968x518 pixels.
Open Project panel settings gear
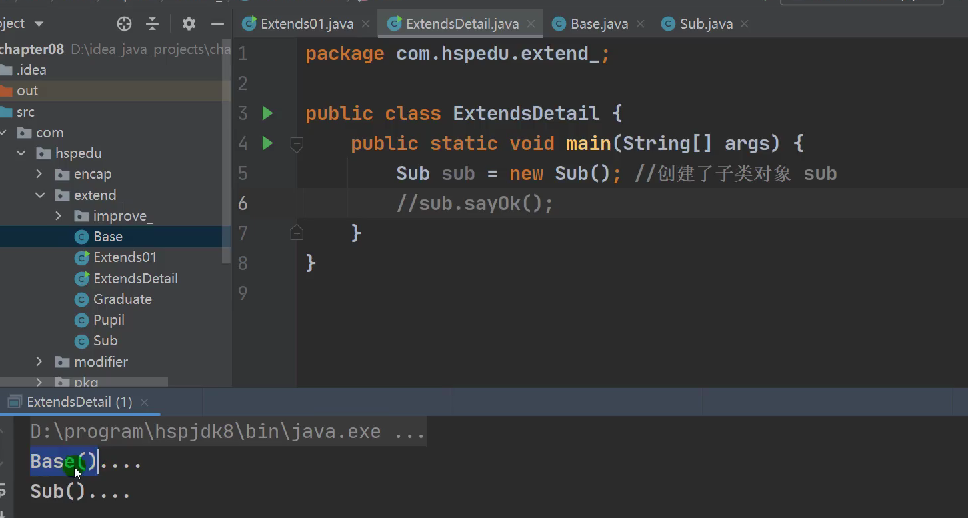[189, 24]
